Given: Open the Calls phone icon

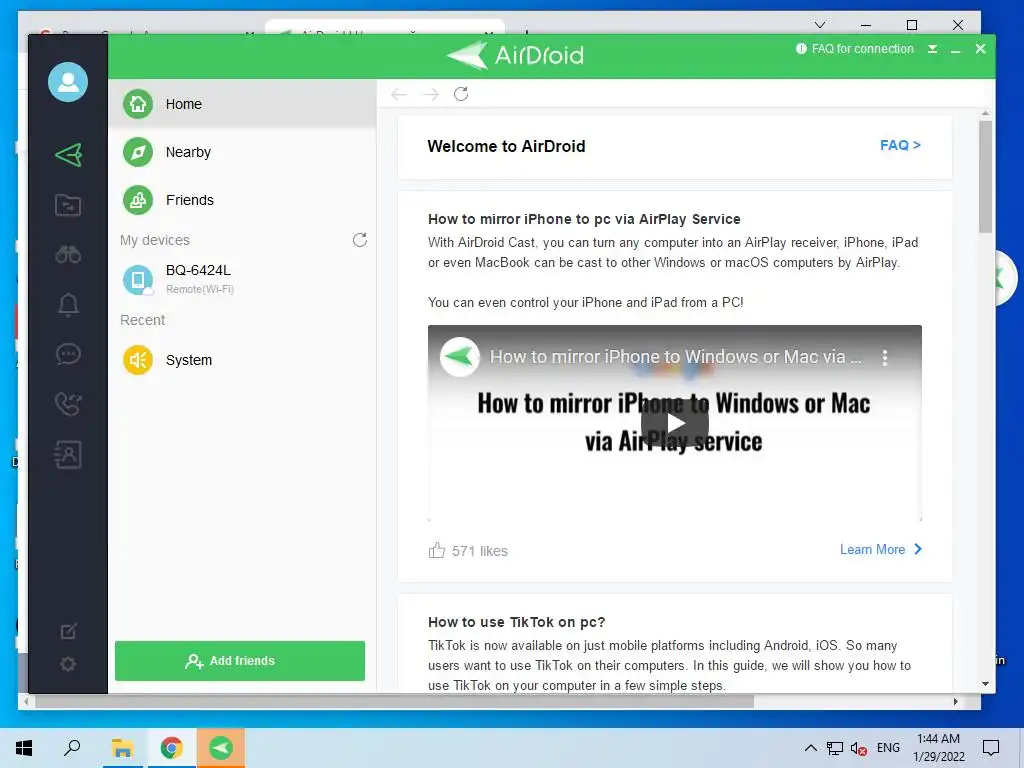Looking at the screenshot, I should coord(68,404).
